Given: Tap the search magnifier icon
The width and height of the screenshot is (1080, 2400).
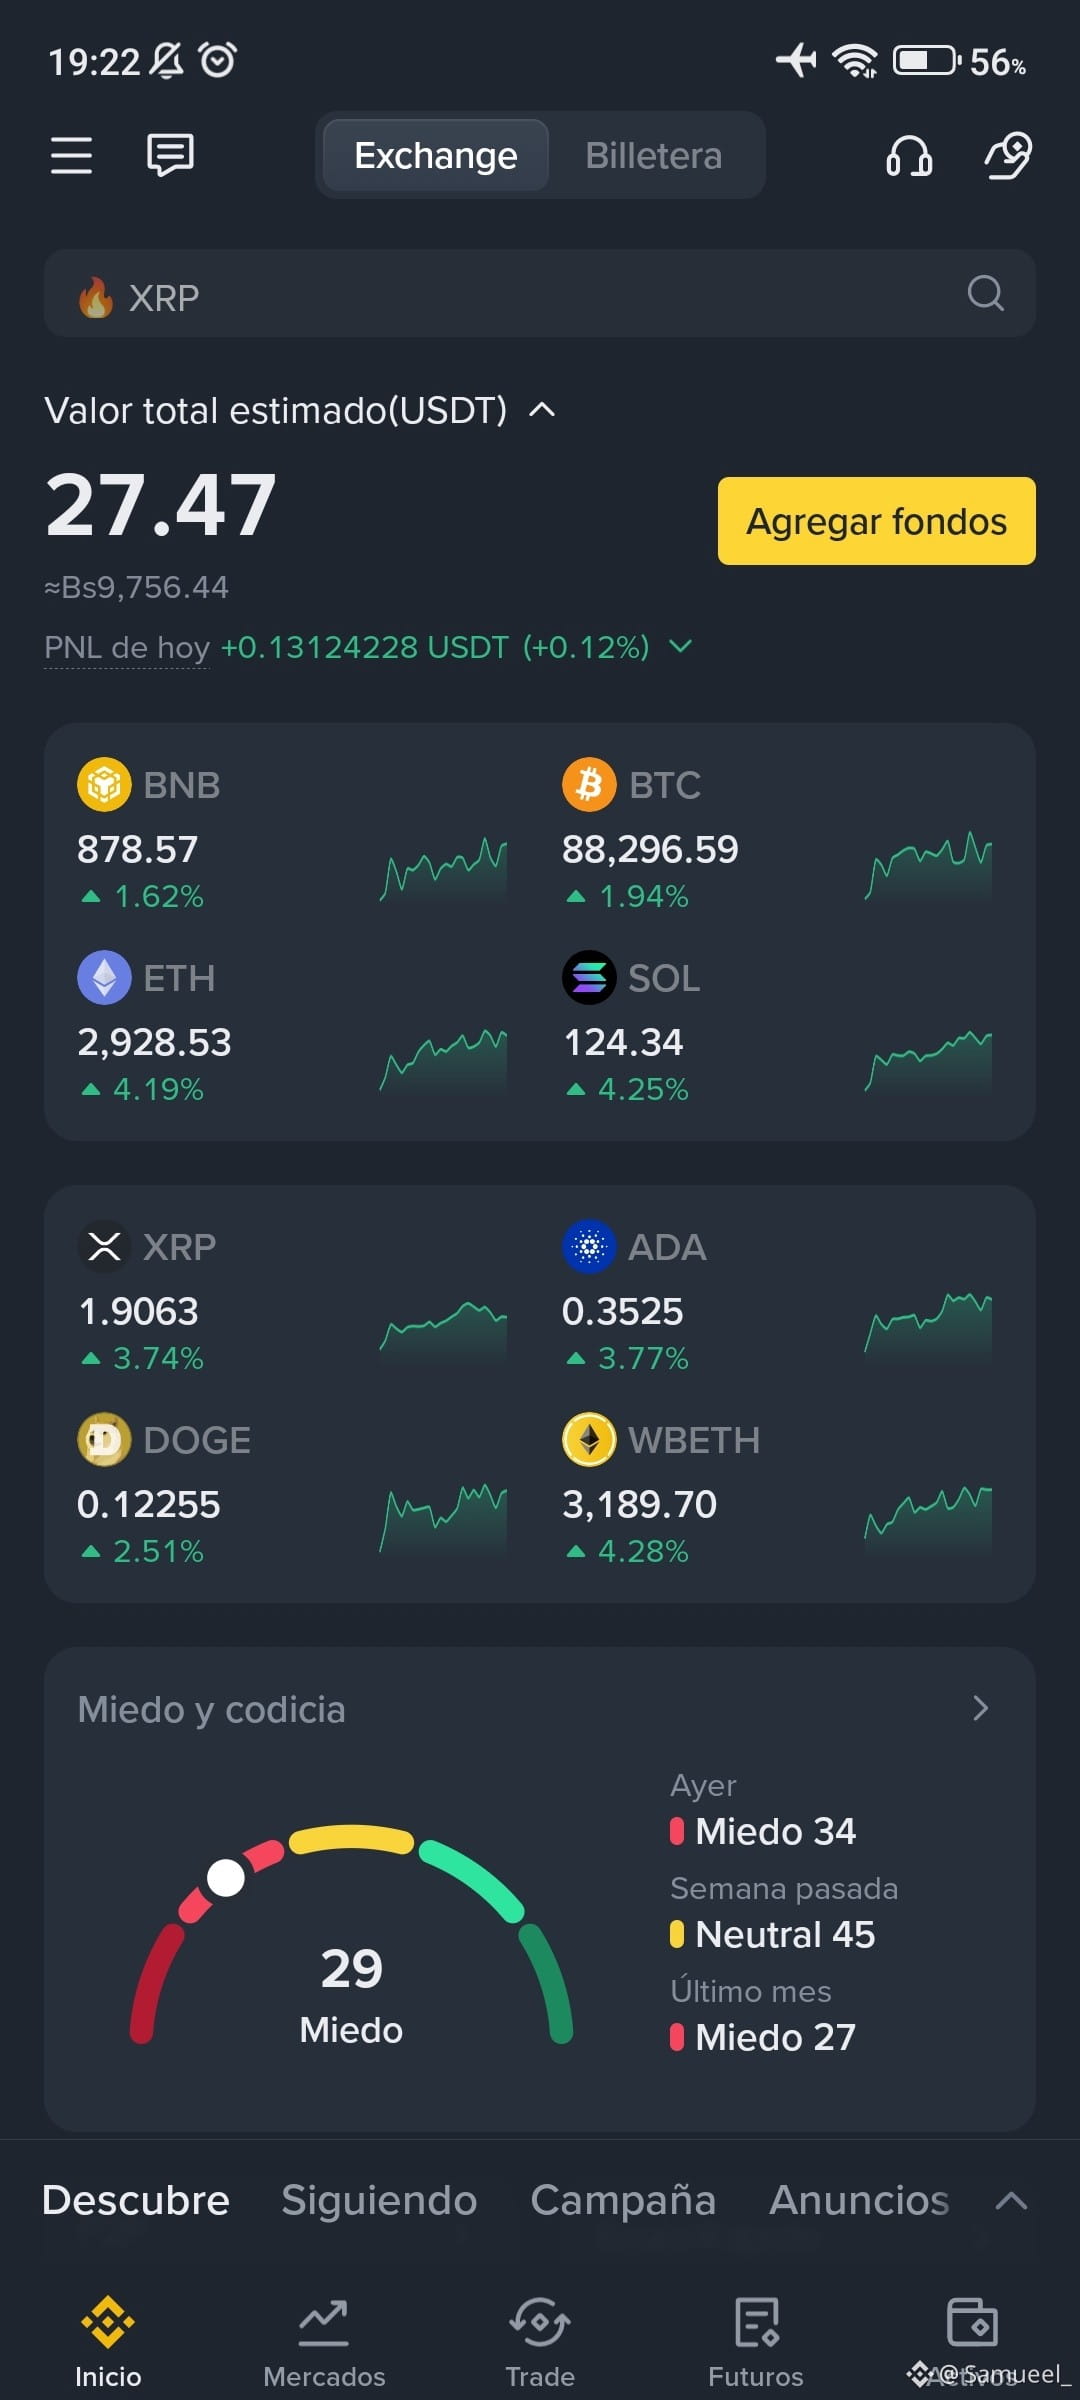Looking at the screenshot, I should [x=985, y=293].
